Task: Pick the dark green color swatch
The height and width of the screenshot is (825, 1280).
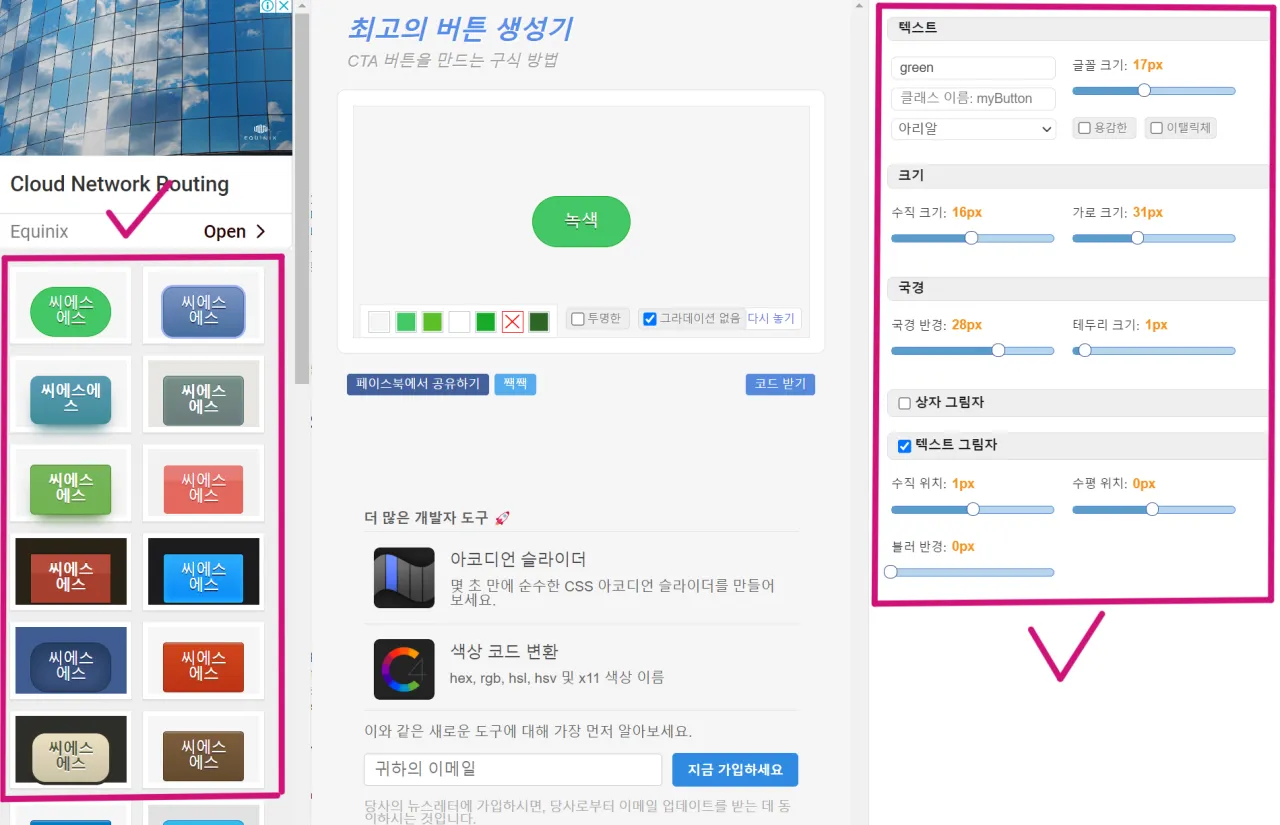Action: [x=538, y=321]
